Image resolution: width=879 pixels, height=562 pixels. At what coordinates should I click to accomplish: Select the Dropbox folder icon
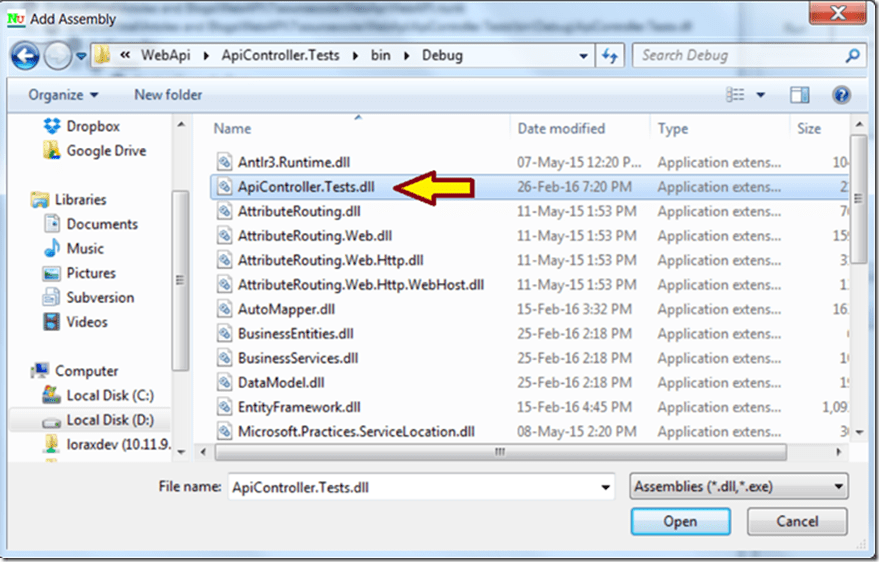(52, 127)
